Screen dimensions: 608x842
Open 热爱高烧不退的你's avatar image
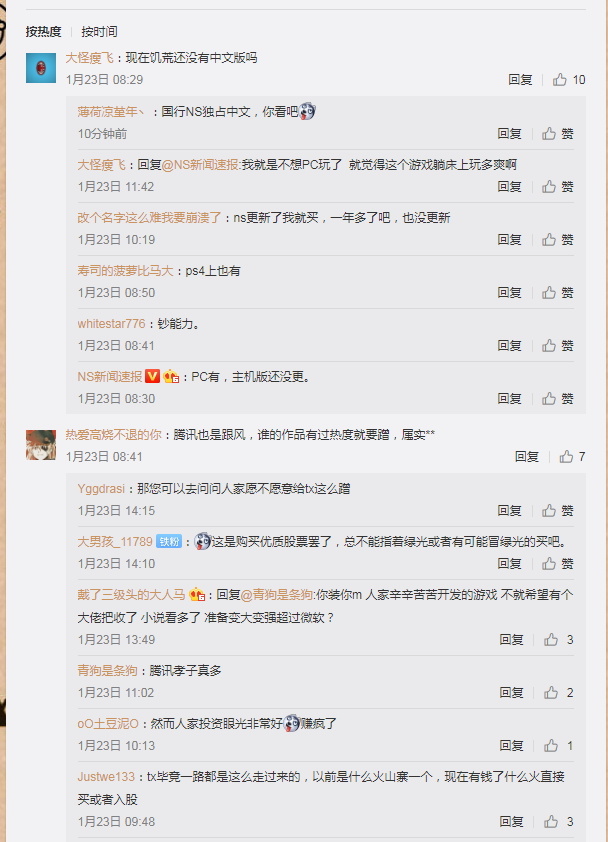pyautogui.click(x=41, y=445)
